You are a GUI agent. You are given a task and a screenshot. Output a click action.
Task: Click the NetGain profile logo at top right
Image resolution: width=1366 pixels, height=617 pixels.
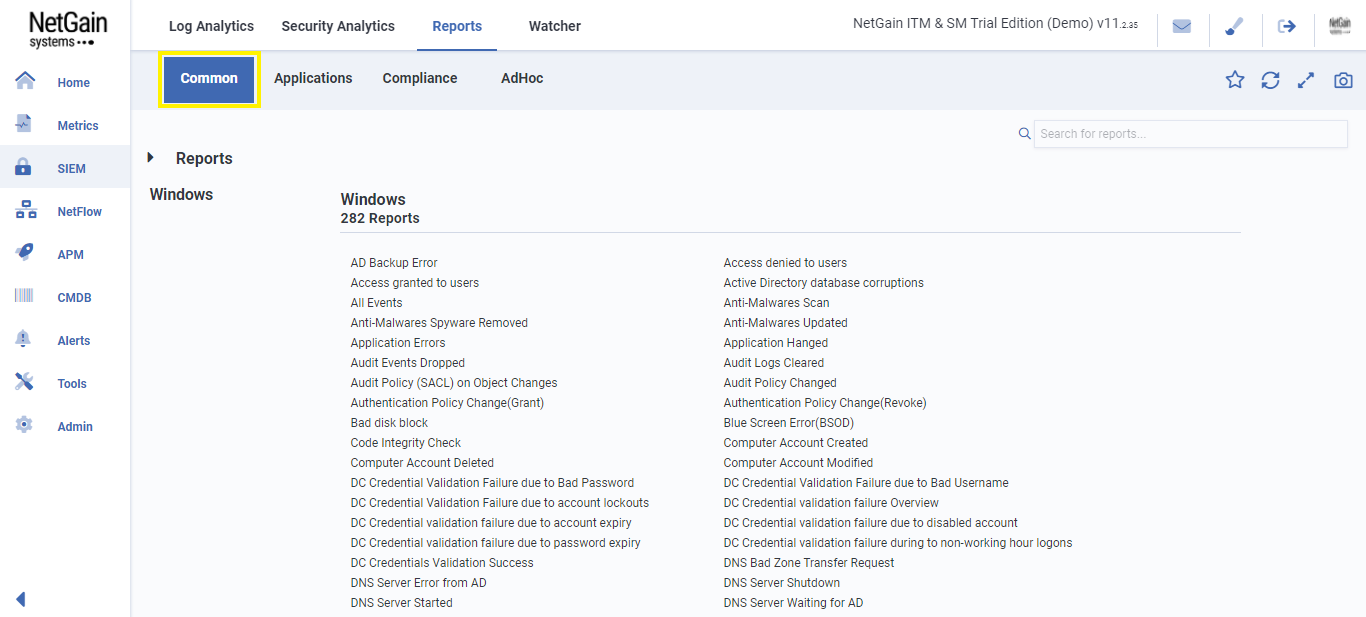pyautogui.click(x=1340, y=27)
